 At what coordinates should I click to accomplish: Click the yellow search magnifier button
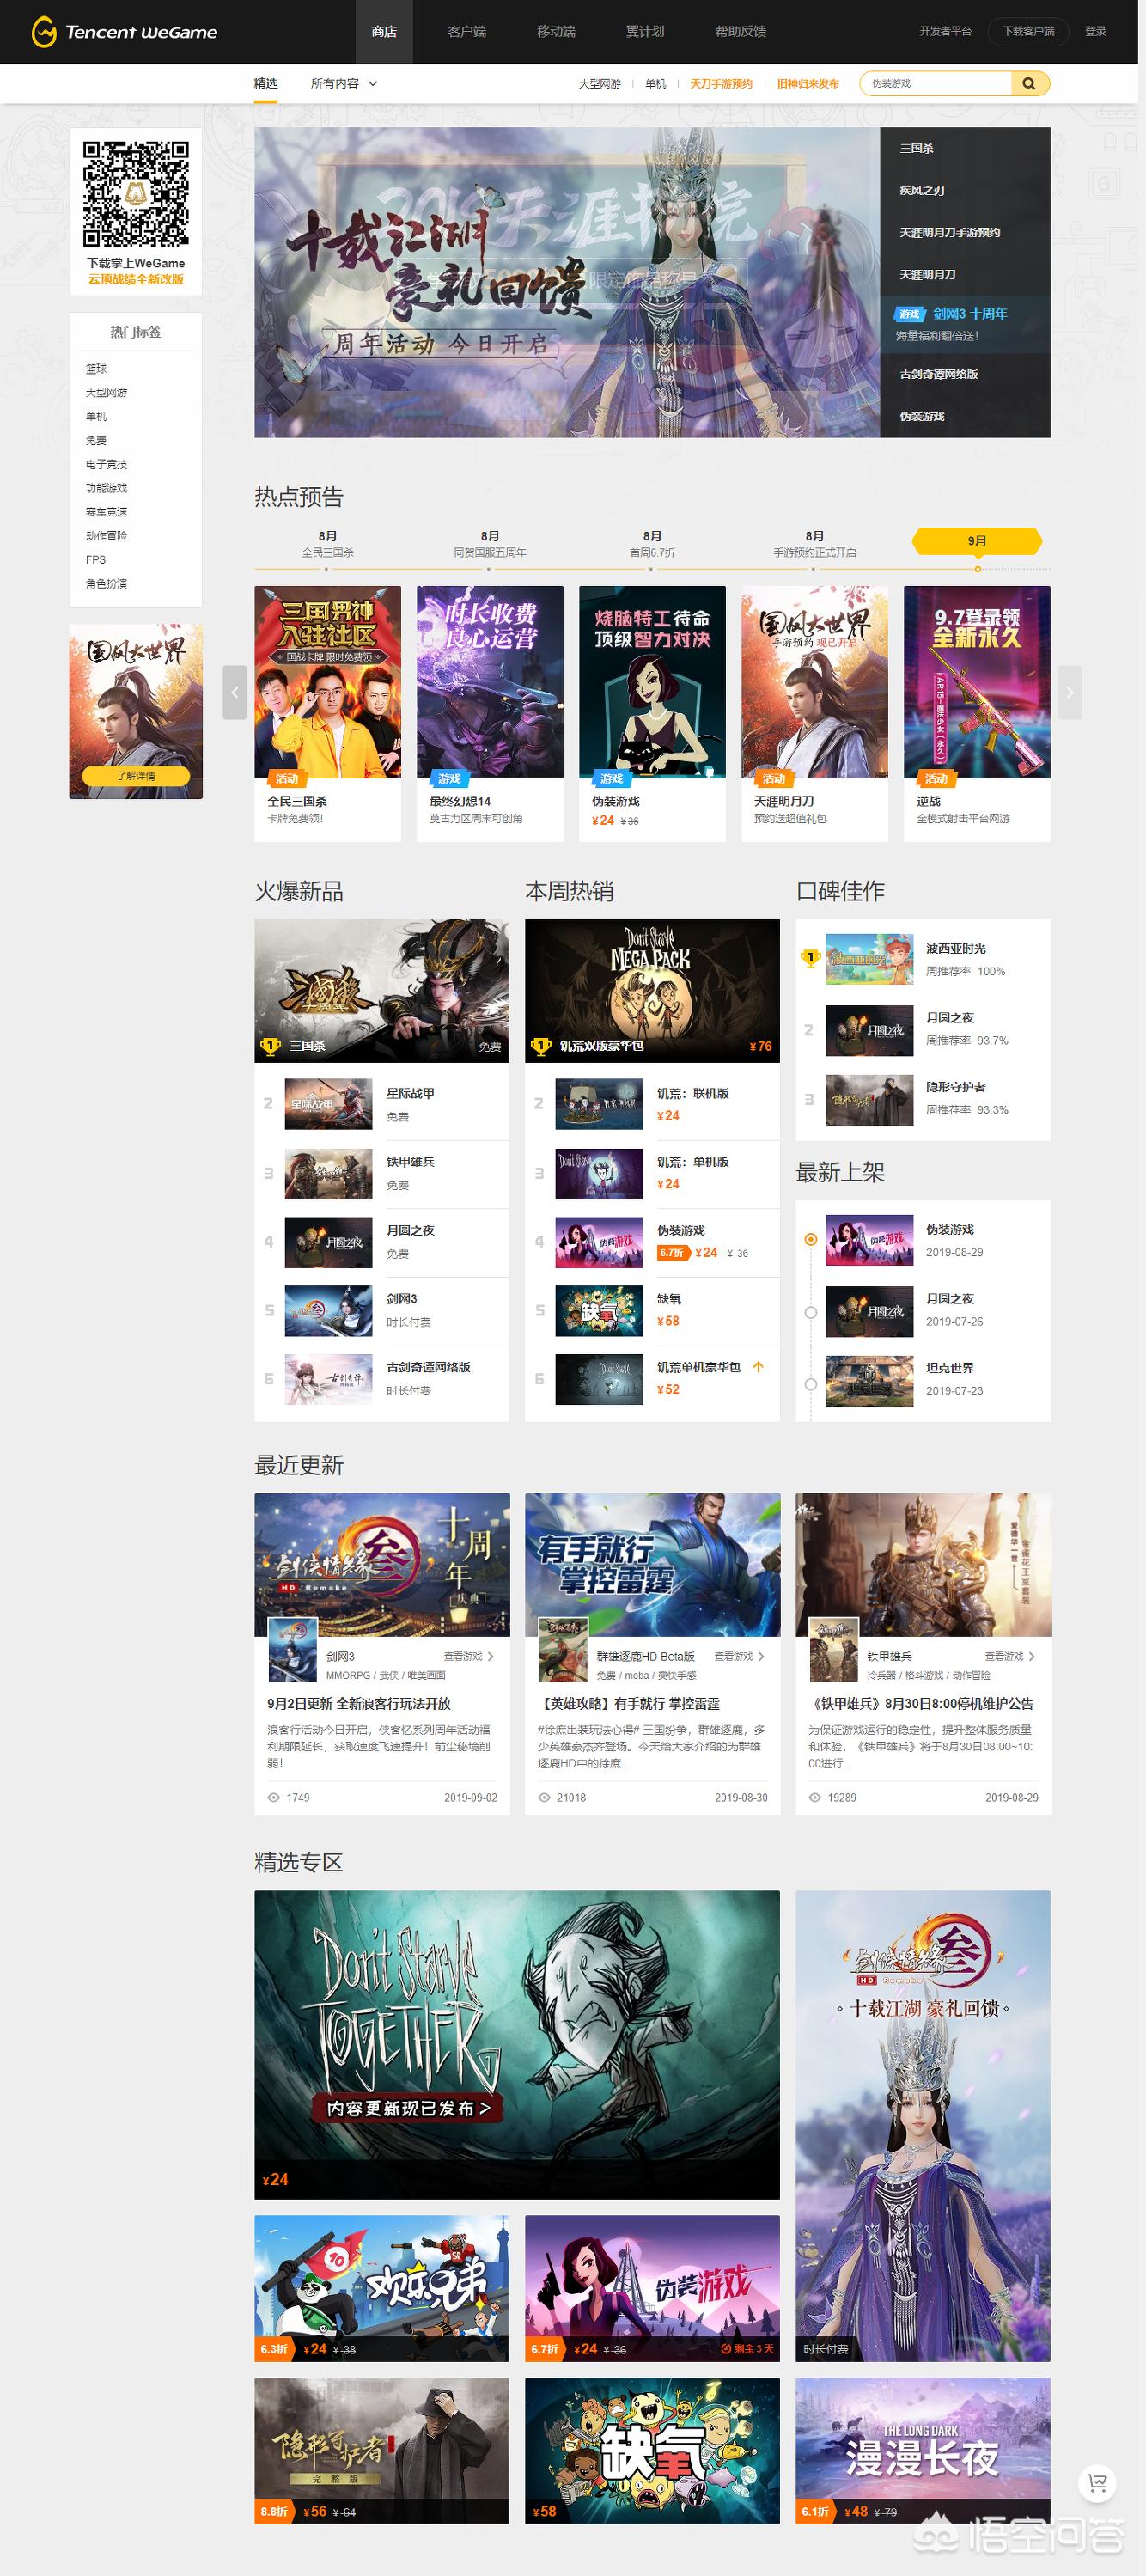pyautogui.click(x=1029, y=84)
